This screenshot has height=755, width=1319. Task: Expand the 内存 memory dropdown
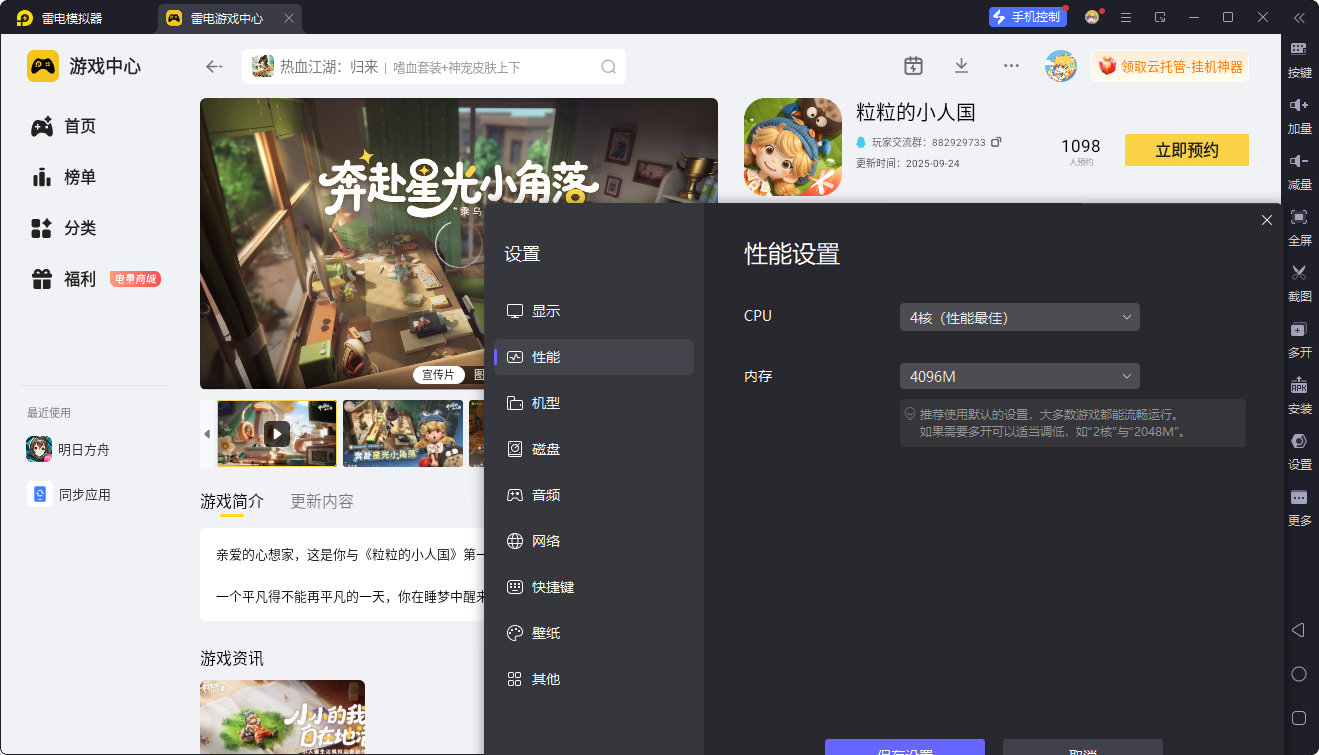coord(1019,376)
